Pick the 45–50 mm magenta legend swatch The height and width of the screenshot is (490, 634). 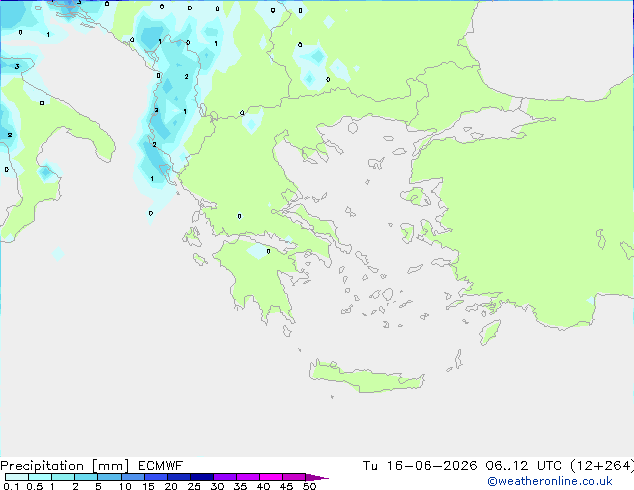294,477
